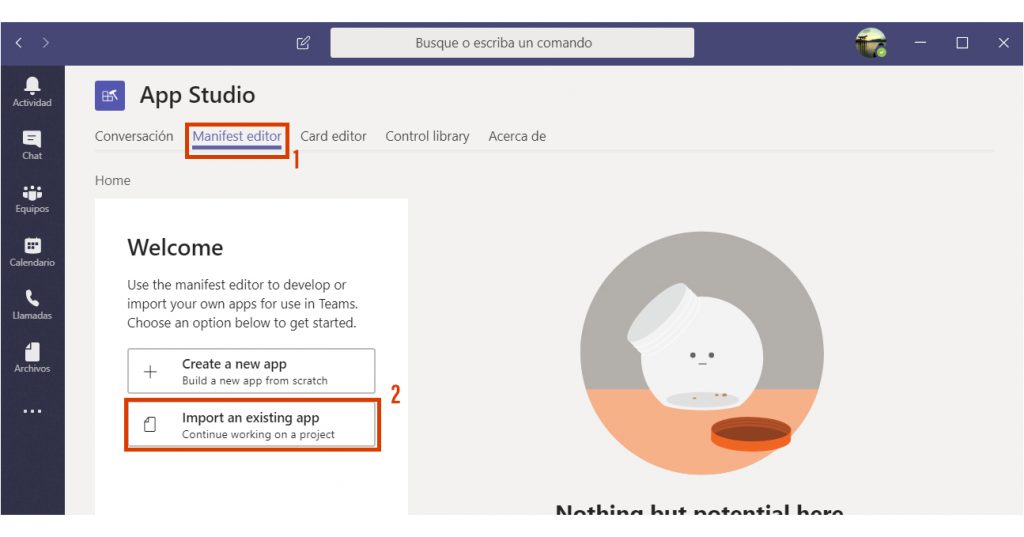Screen dimensions: 1024x537
Task: Minimize the Teams window
Action: [x=920, y=42]
